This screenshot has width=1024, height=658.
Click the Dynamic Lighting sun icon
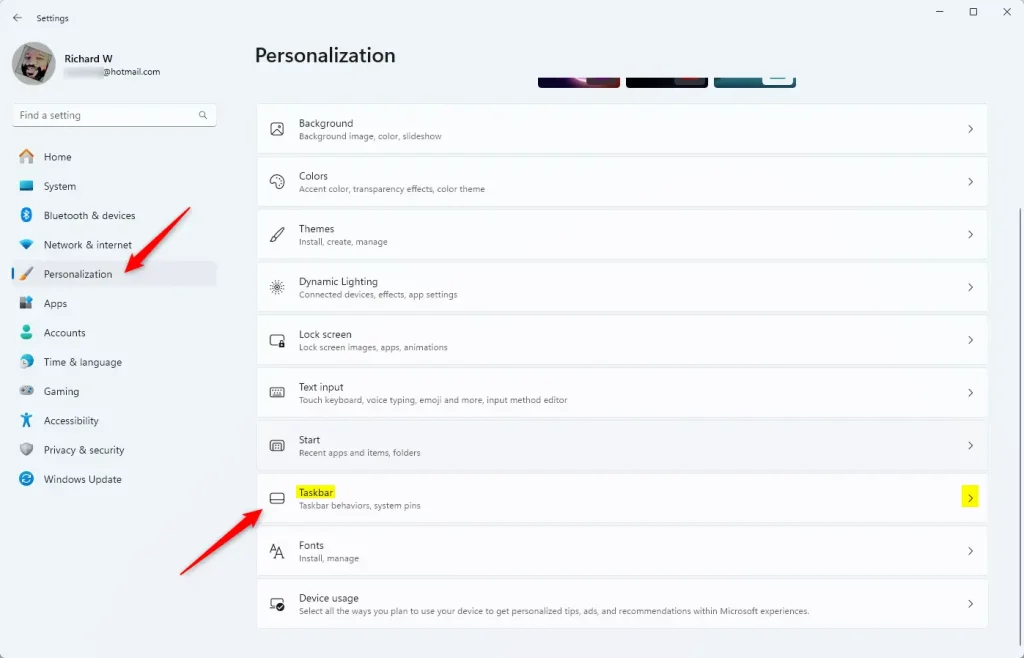[x=277, y=288]
